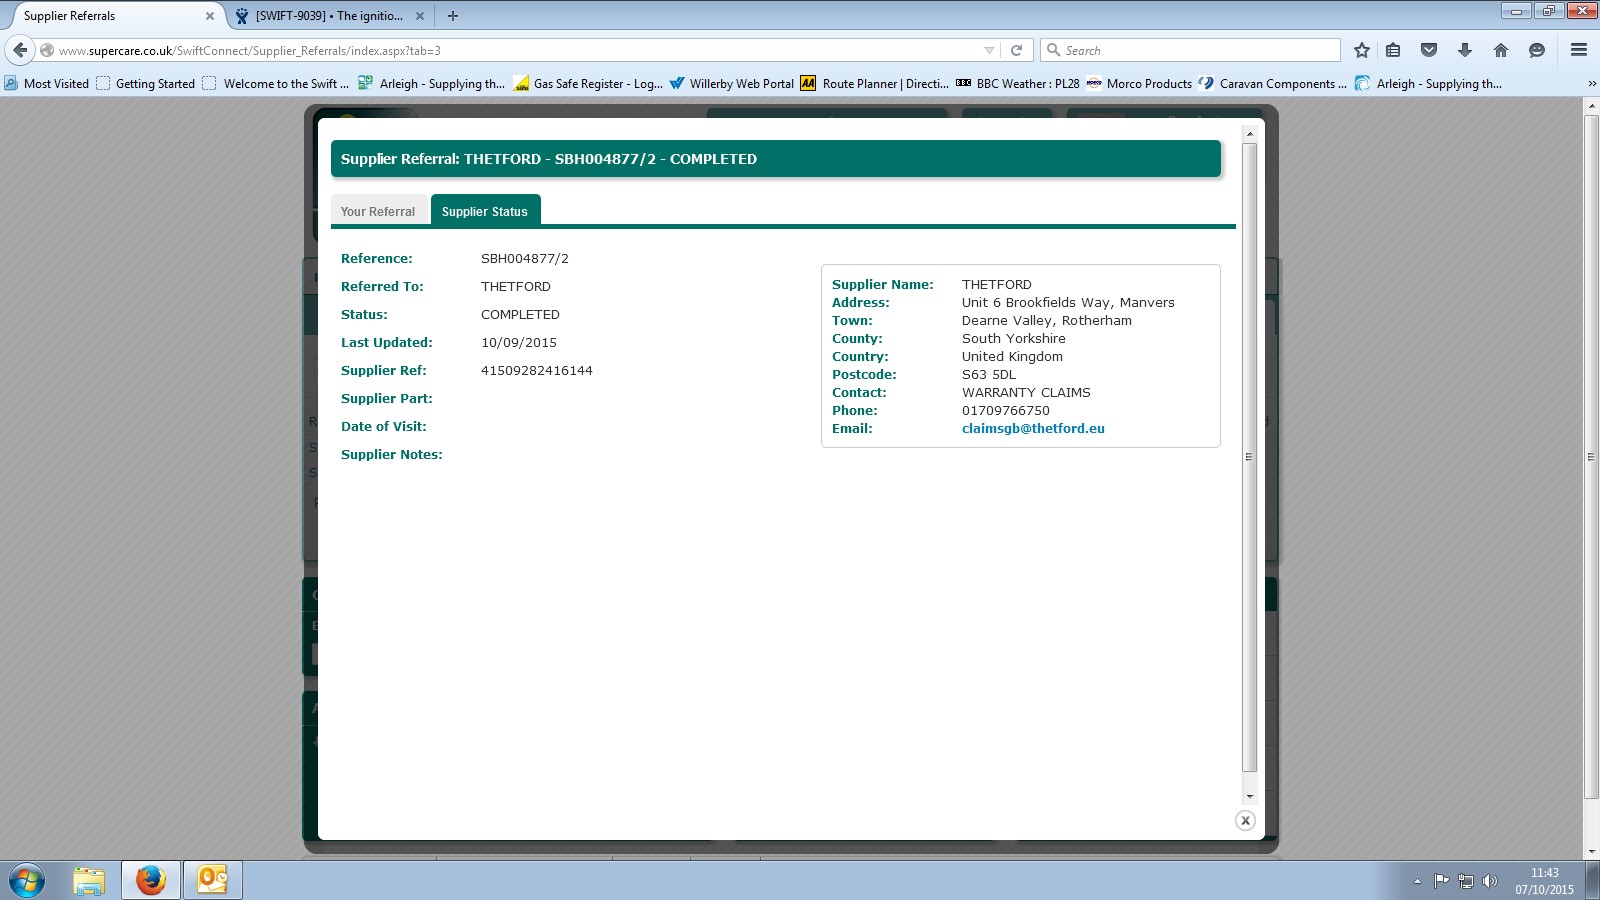Bookmark this page with the star icon

1361,50
